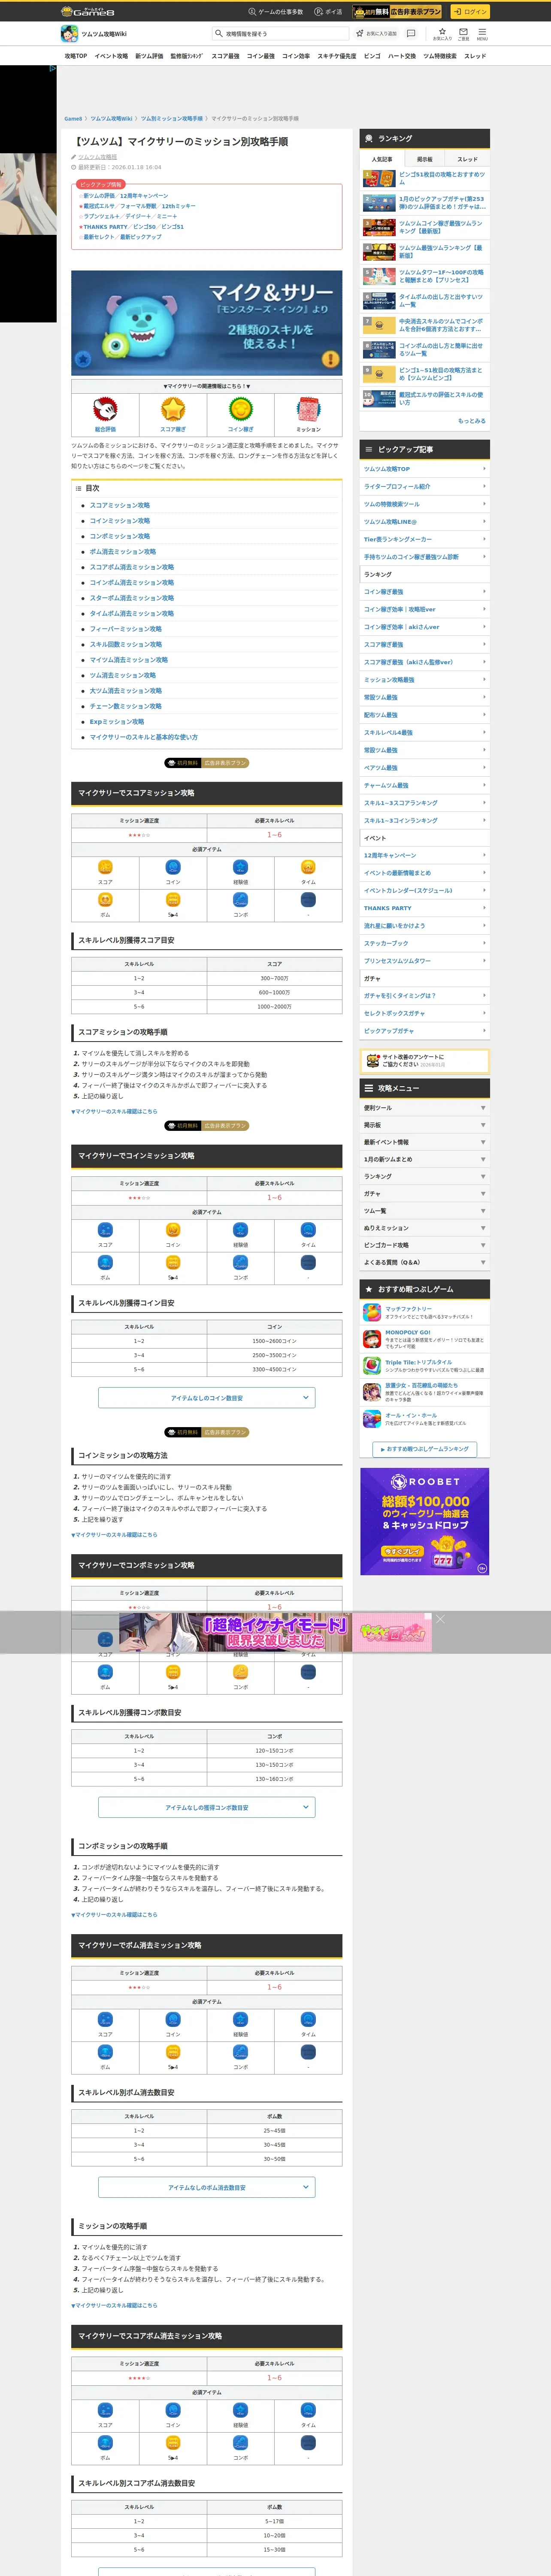Screen dimensions: 551x2576
Task: Click the マイク&サリー hero image
Action: [207, 323]
